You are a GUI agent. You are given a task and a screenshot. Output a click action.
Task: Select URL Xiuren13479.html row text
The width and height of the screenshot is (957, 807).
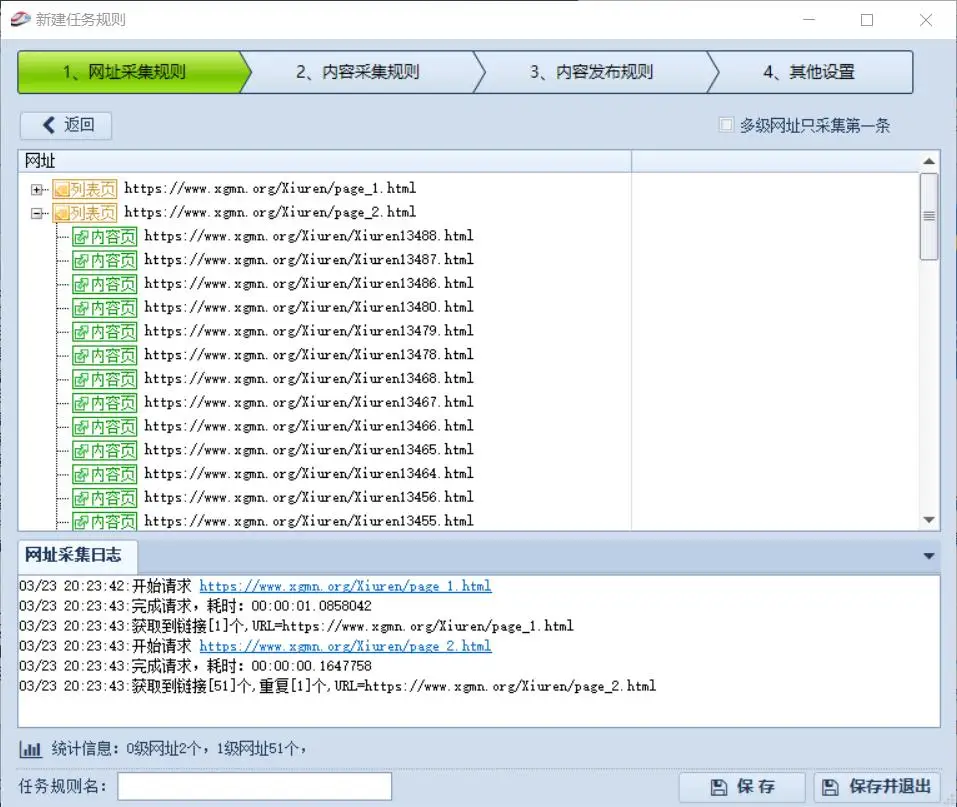click(309, 331)
